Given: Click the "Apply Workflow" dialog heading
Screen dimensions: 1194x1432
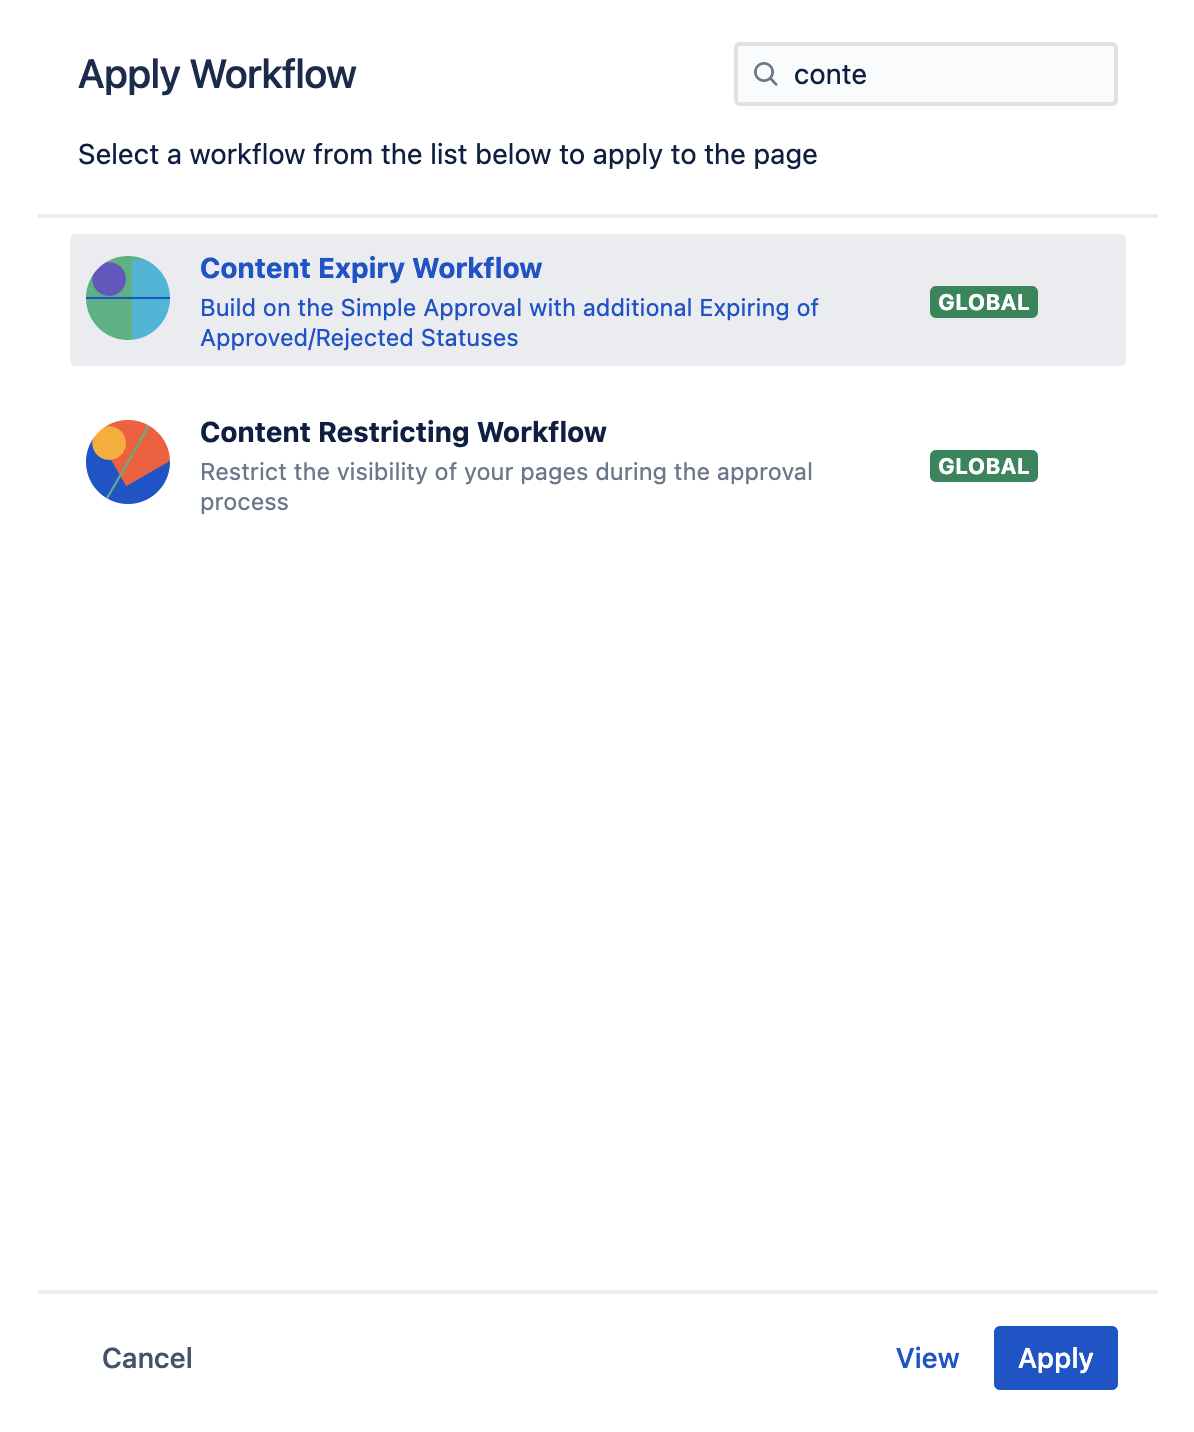Looking at the screenshot, I should 217,74.
